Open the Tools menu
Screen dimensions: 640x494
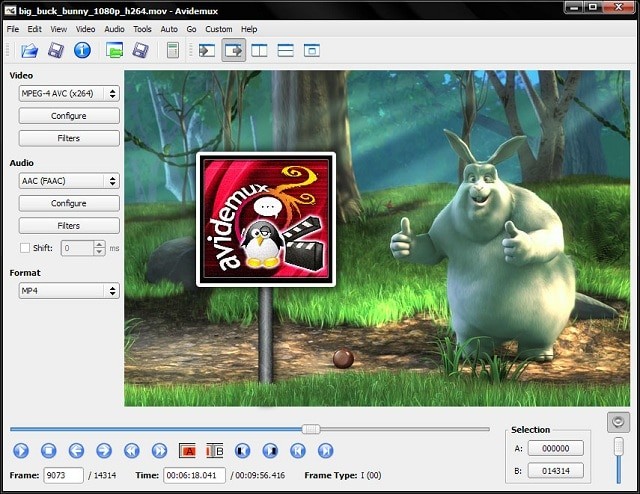(143, 29)
